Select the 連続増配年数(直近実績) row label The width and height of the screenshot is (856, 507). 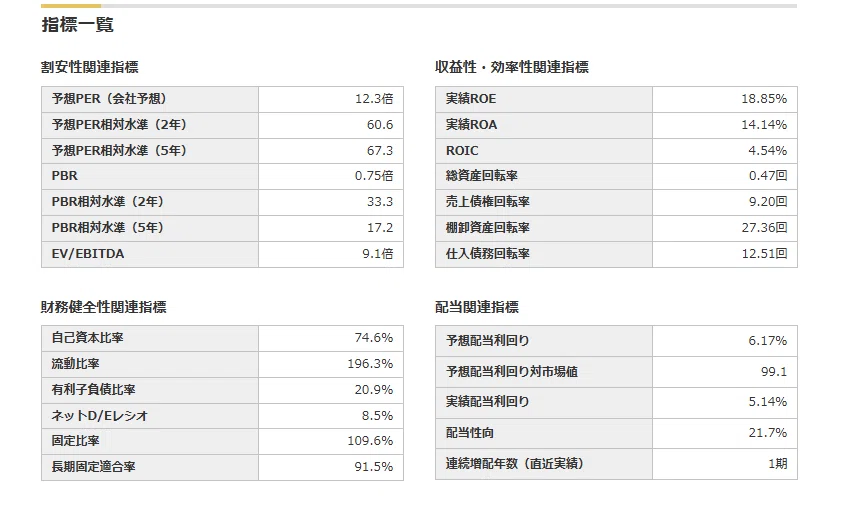click(x=514, y=463)
